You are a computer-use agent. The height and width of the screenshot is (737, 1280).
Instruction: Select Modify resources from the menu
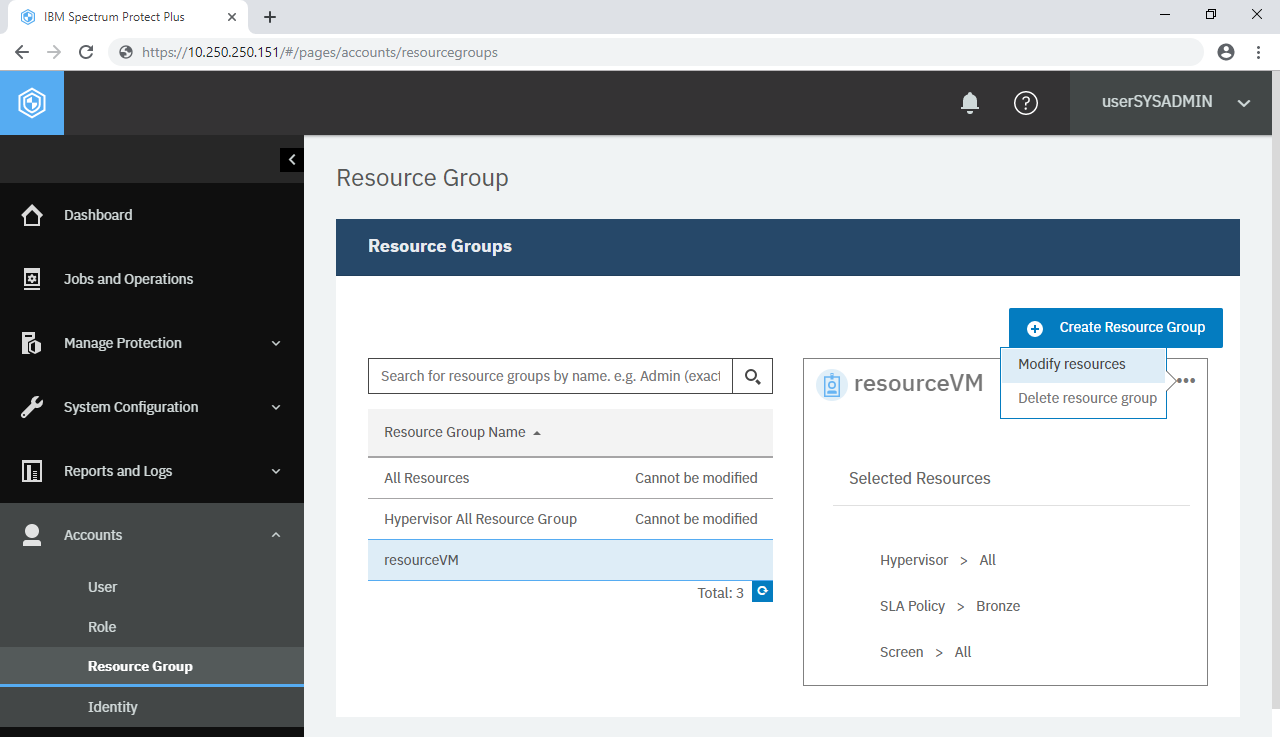point(1083,365)
